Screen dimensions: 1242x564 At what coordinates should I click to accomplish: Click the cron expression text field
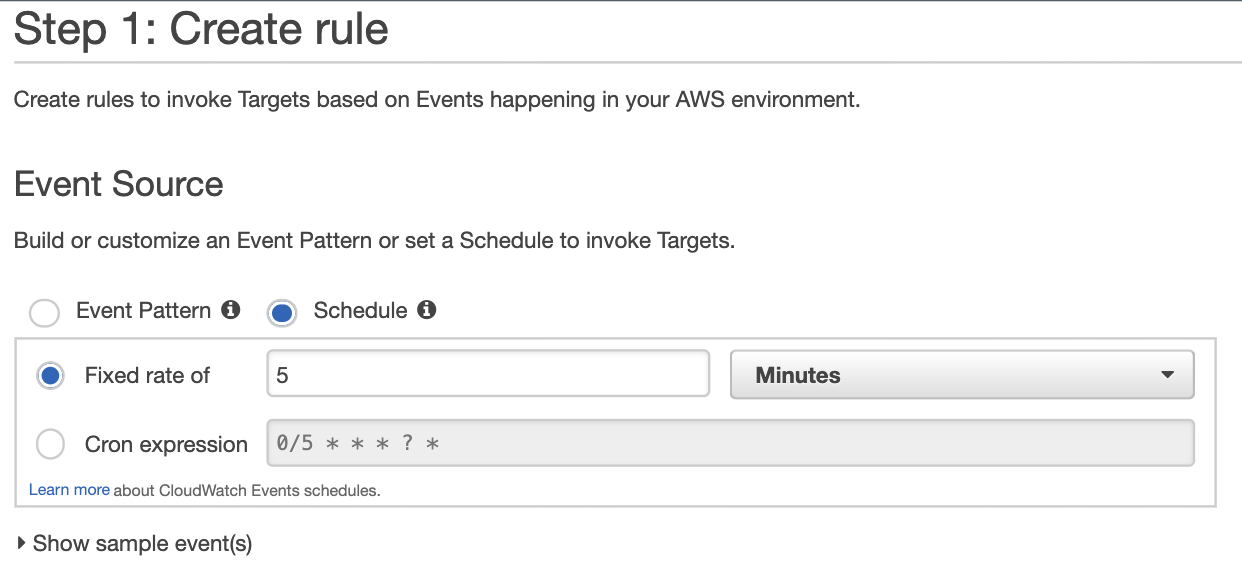730,442
